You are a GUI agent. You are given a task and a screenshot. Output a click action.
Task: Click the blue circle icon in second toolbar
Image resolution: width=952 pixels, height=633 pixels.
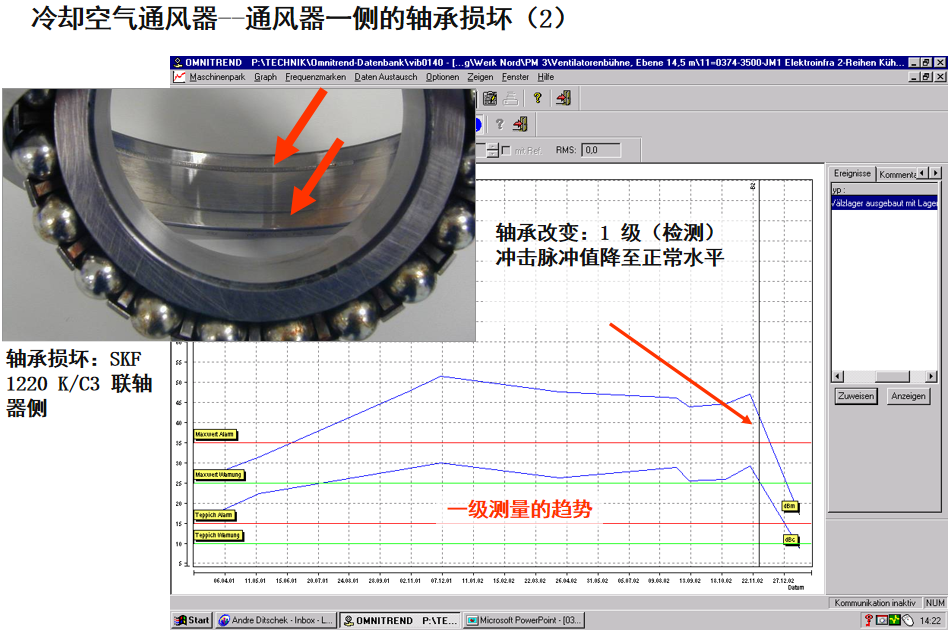(478, 124)
